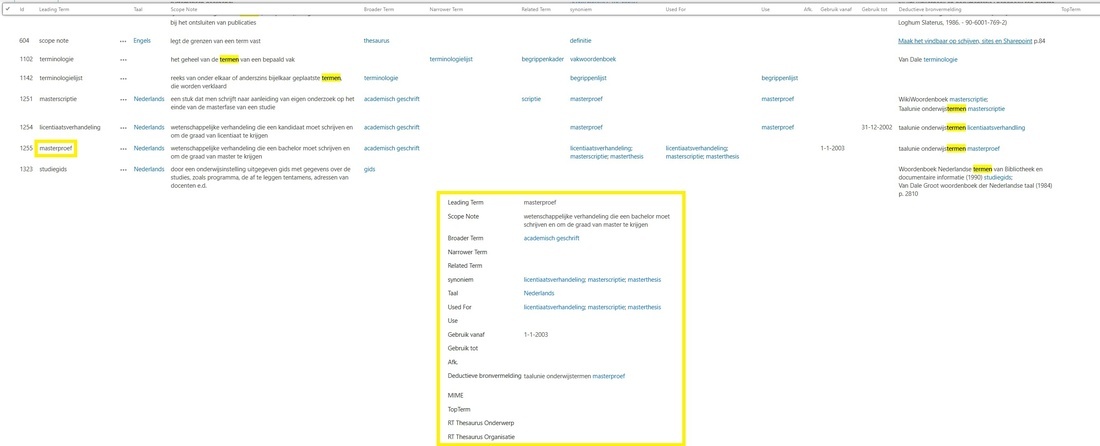This screenshot has width=1100, height=446.
Task: Open the ellipsis menu for masterscriptie row
Action: click(x=123, y=100)
